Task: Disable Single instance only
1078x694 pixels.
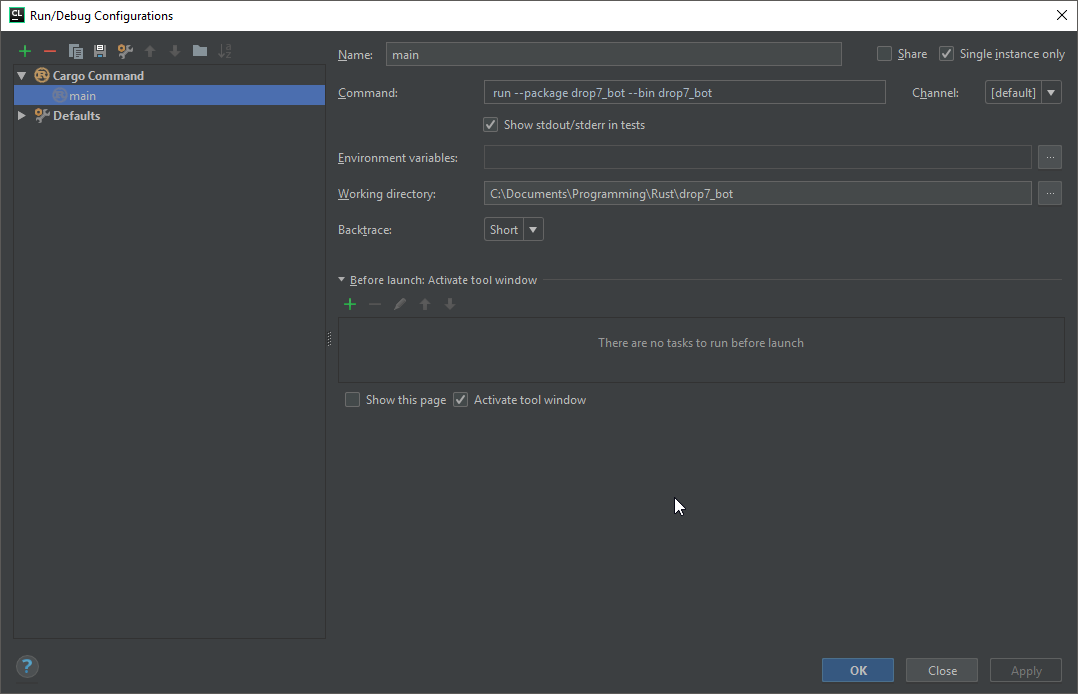Action: [x=946, y=53]
